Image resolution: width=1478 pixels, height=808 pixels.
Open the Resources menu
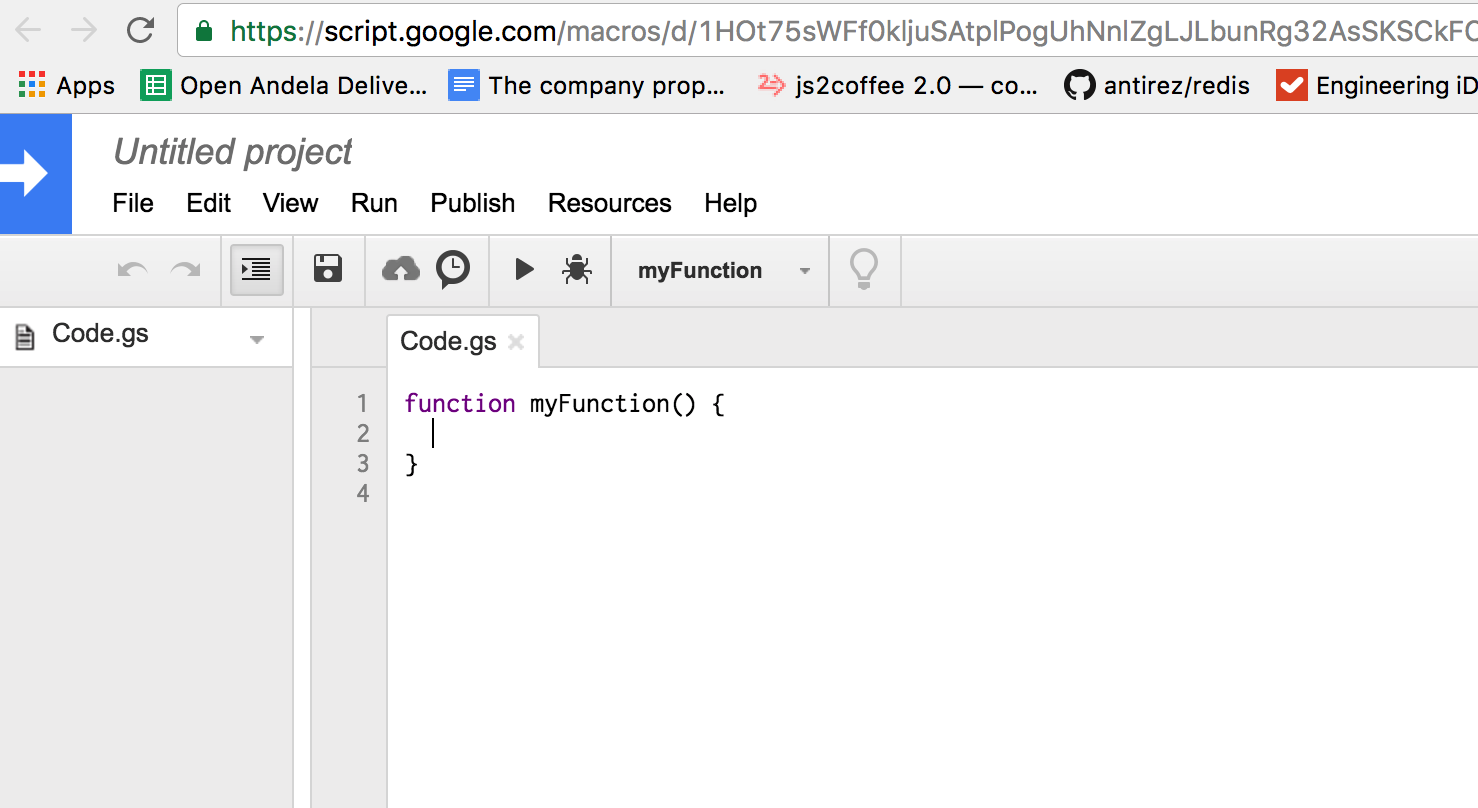click(609, 203)
